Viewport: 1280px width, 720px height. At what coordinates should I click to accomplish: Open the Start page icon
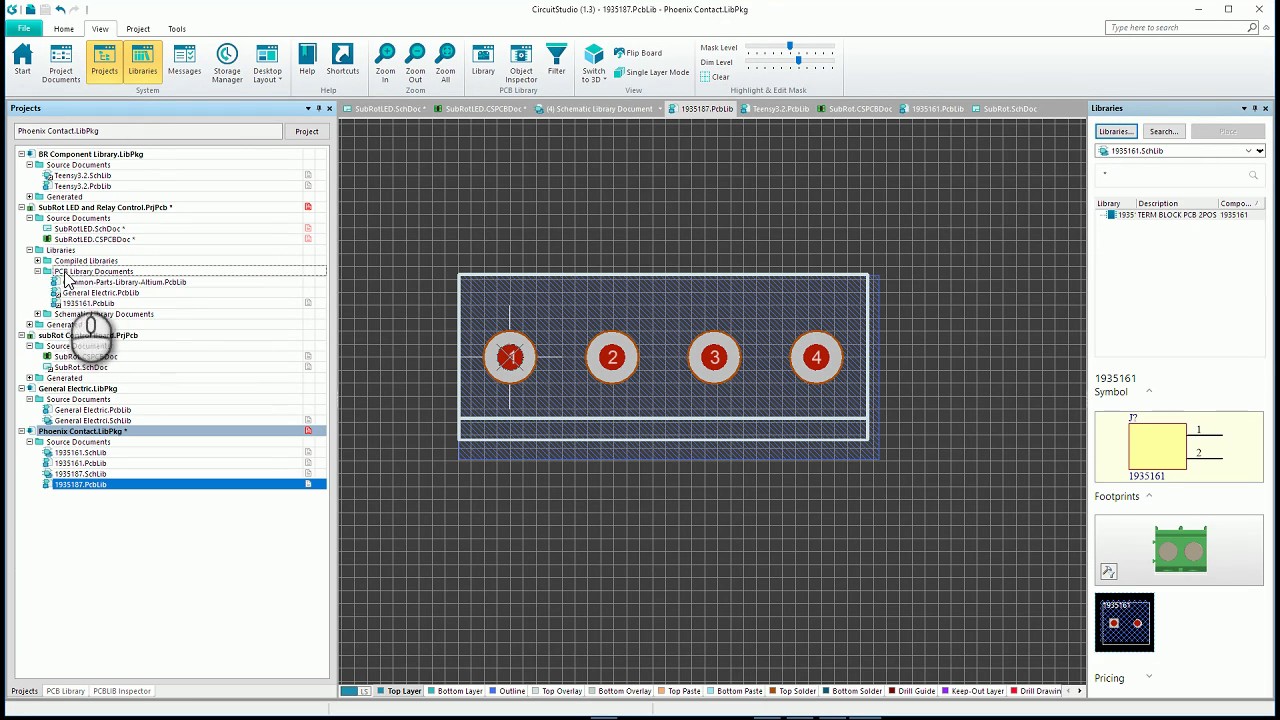[22, 61]
